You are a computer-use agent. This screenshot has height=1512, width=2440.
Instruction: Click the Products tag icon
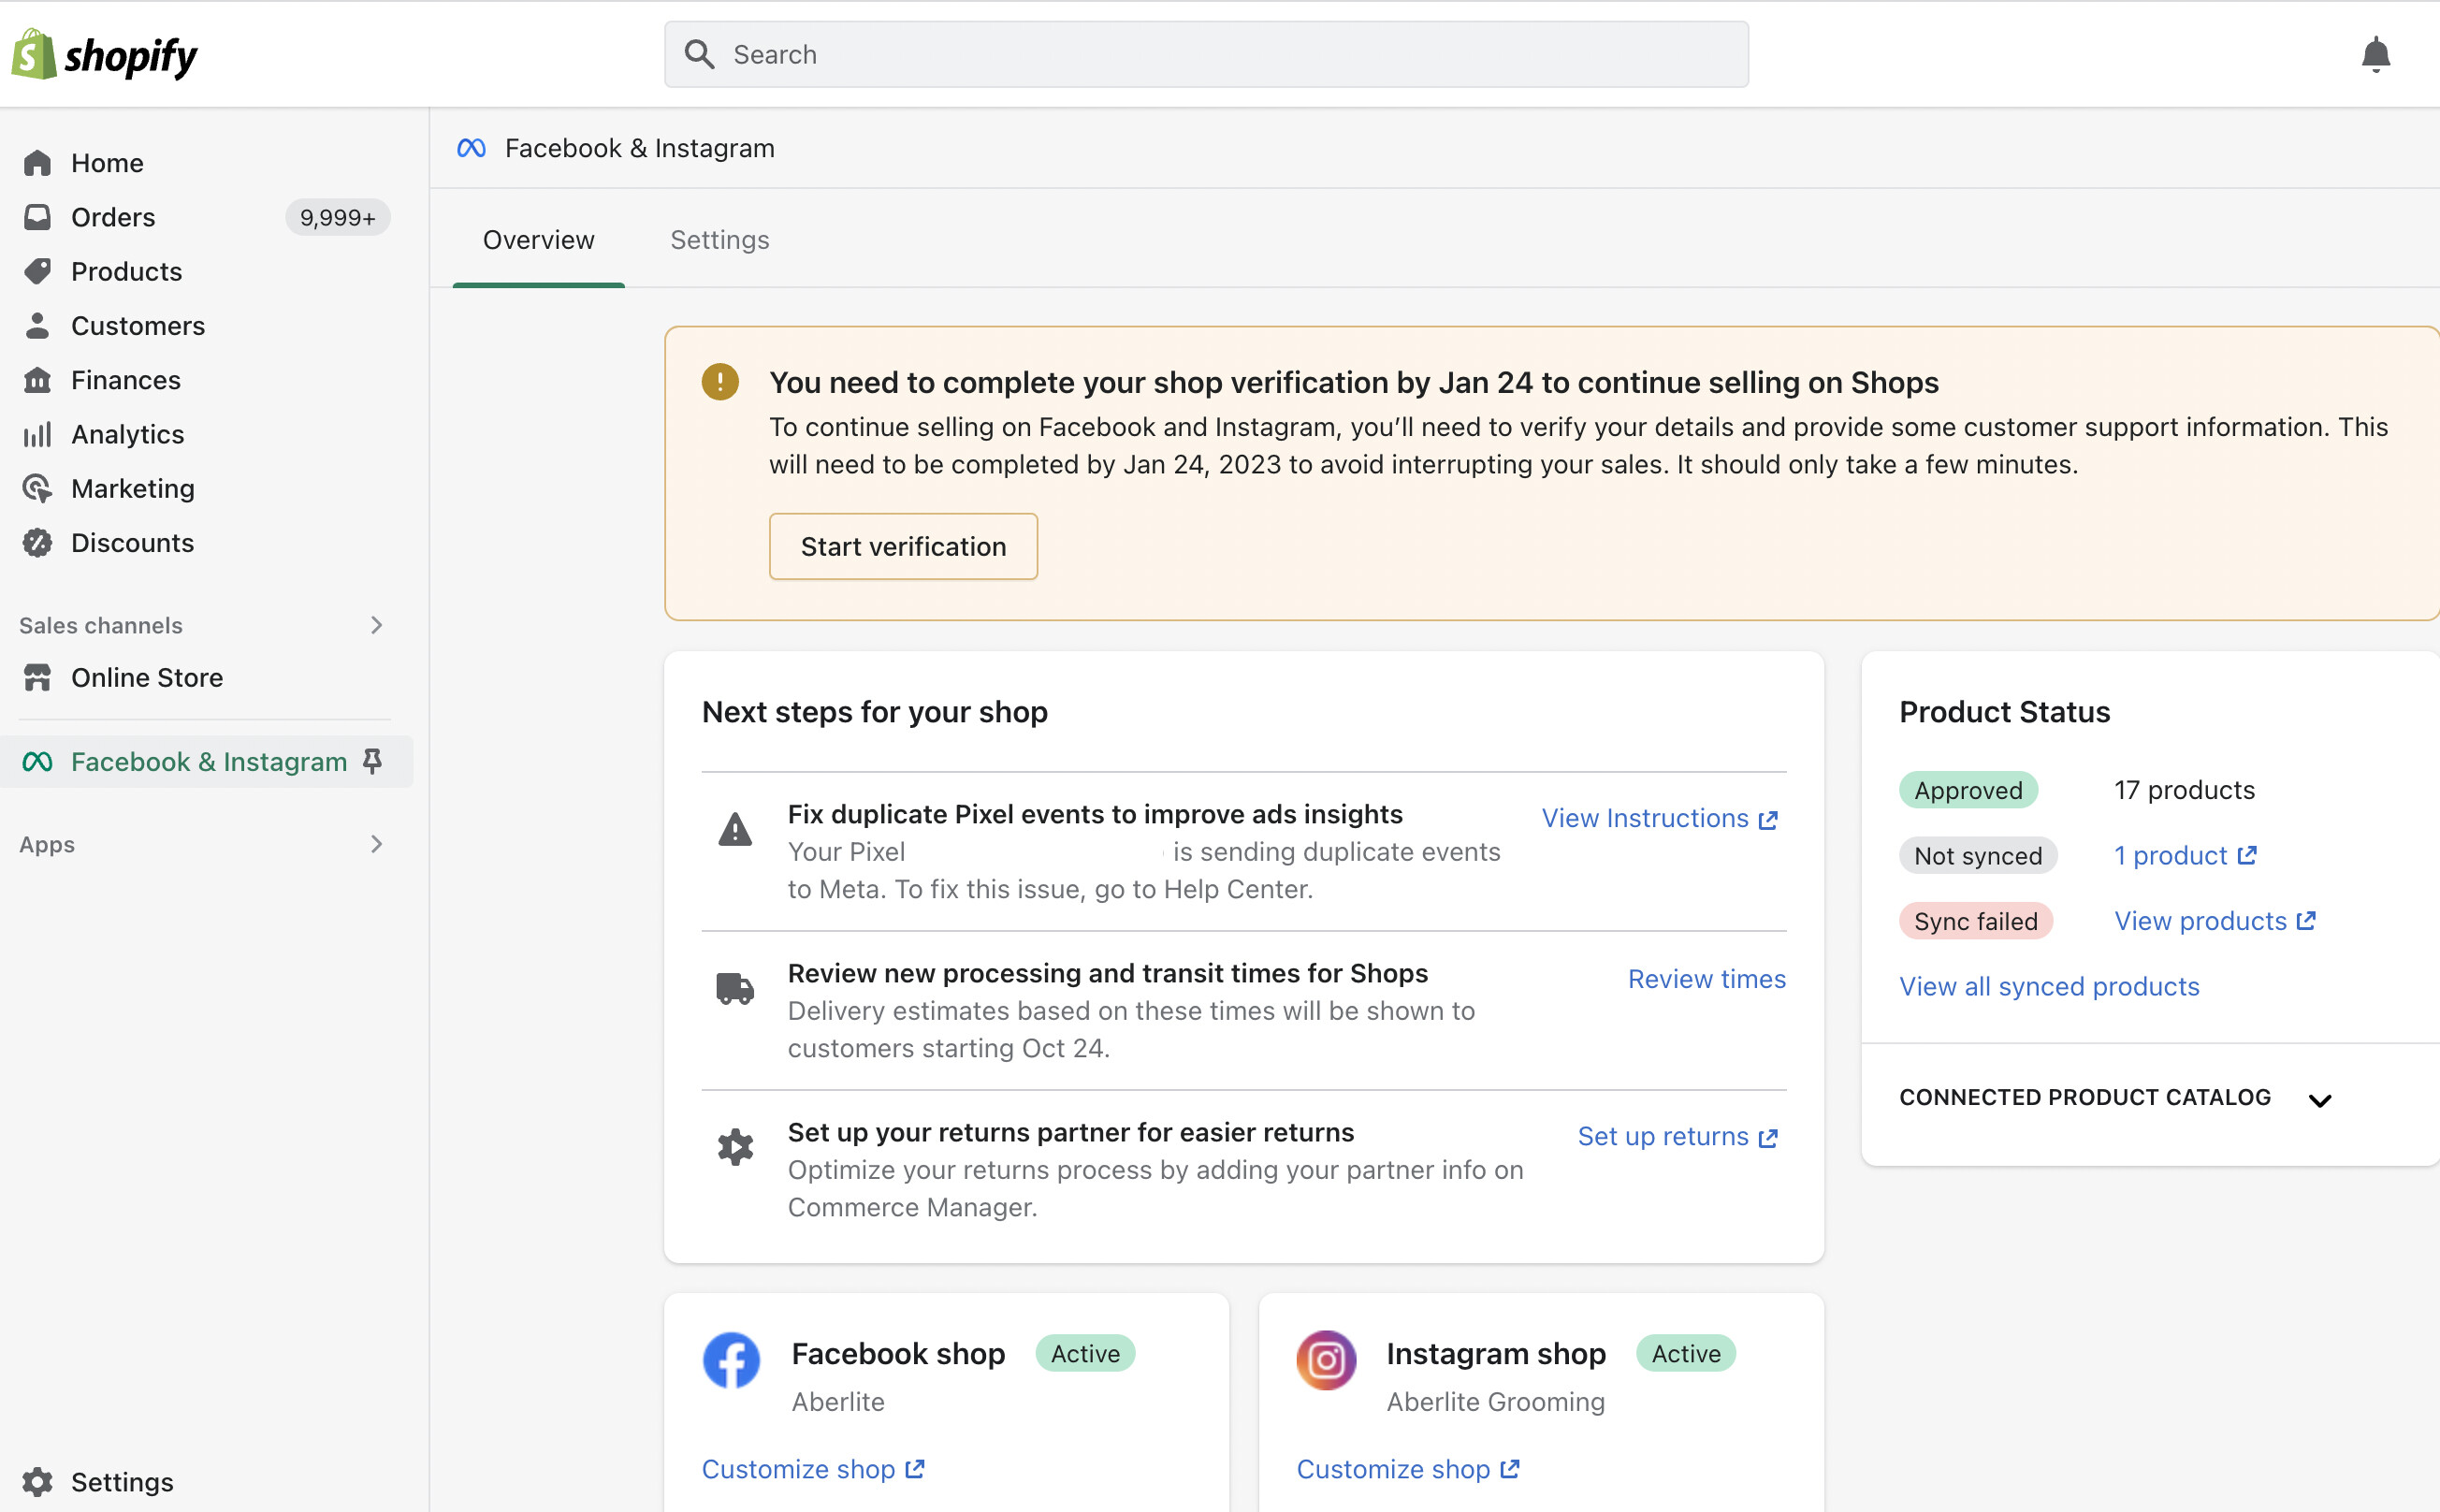37,271
